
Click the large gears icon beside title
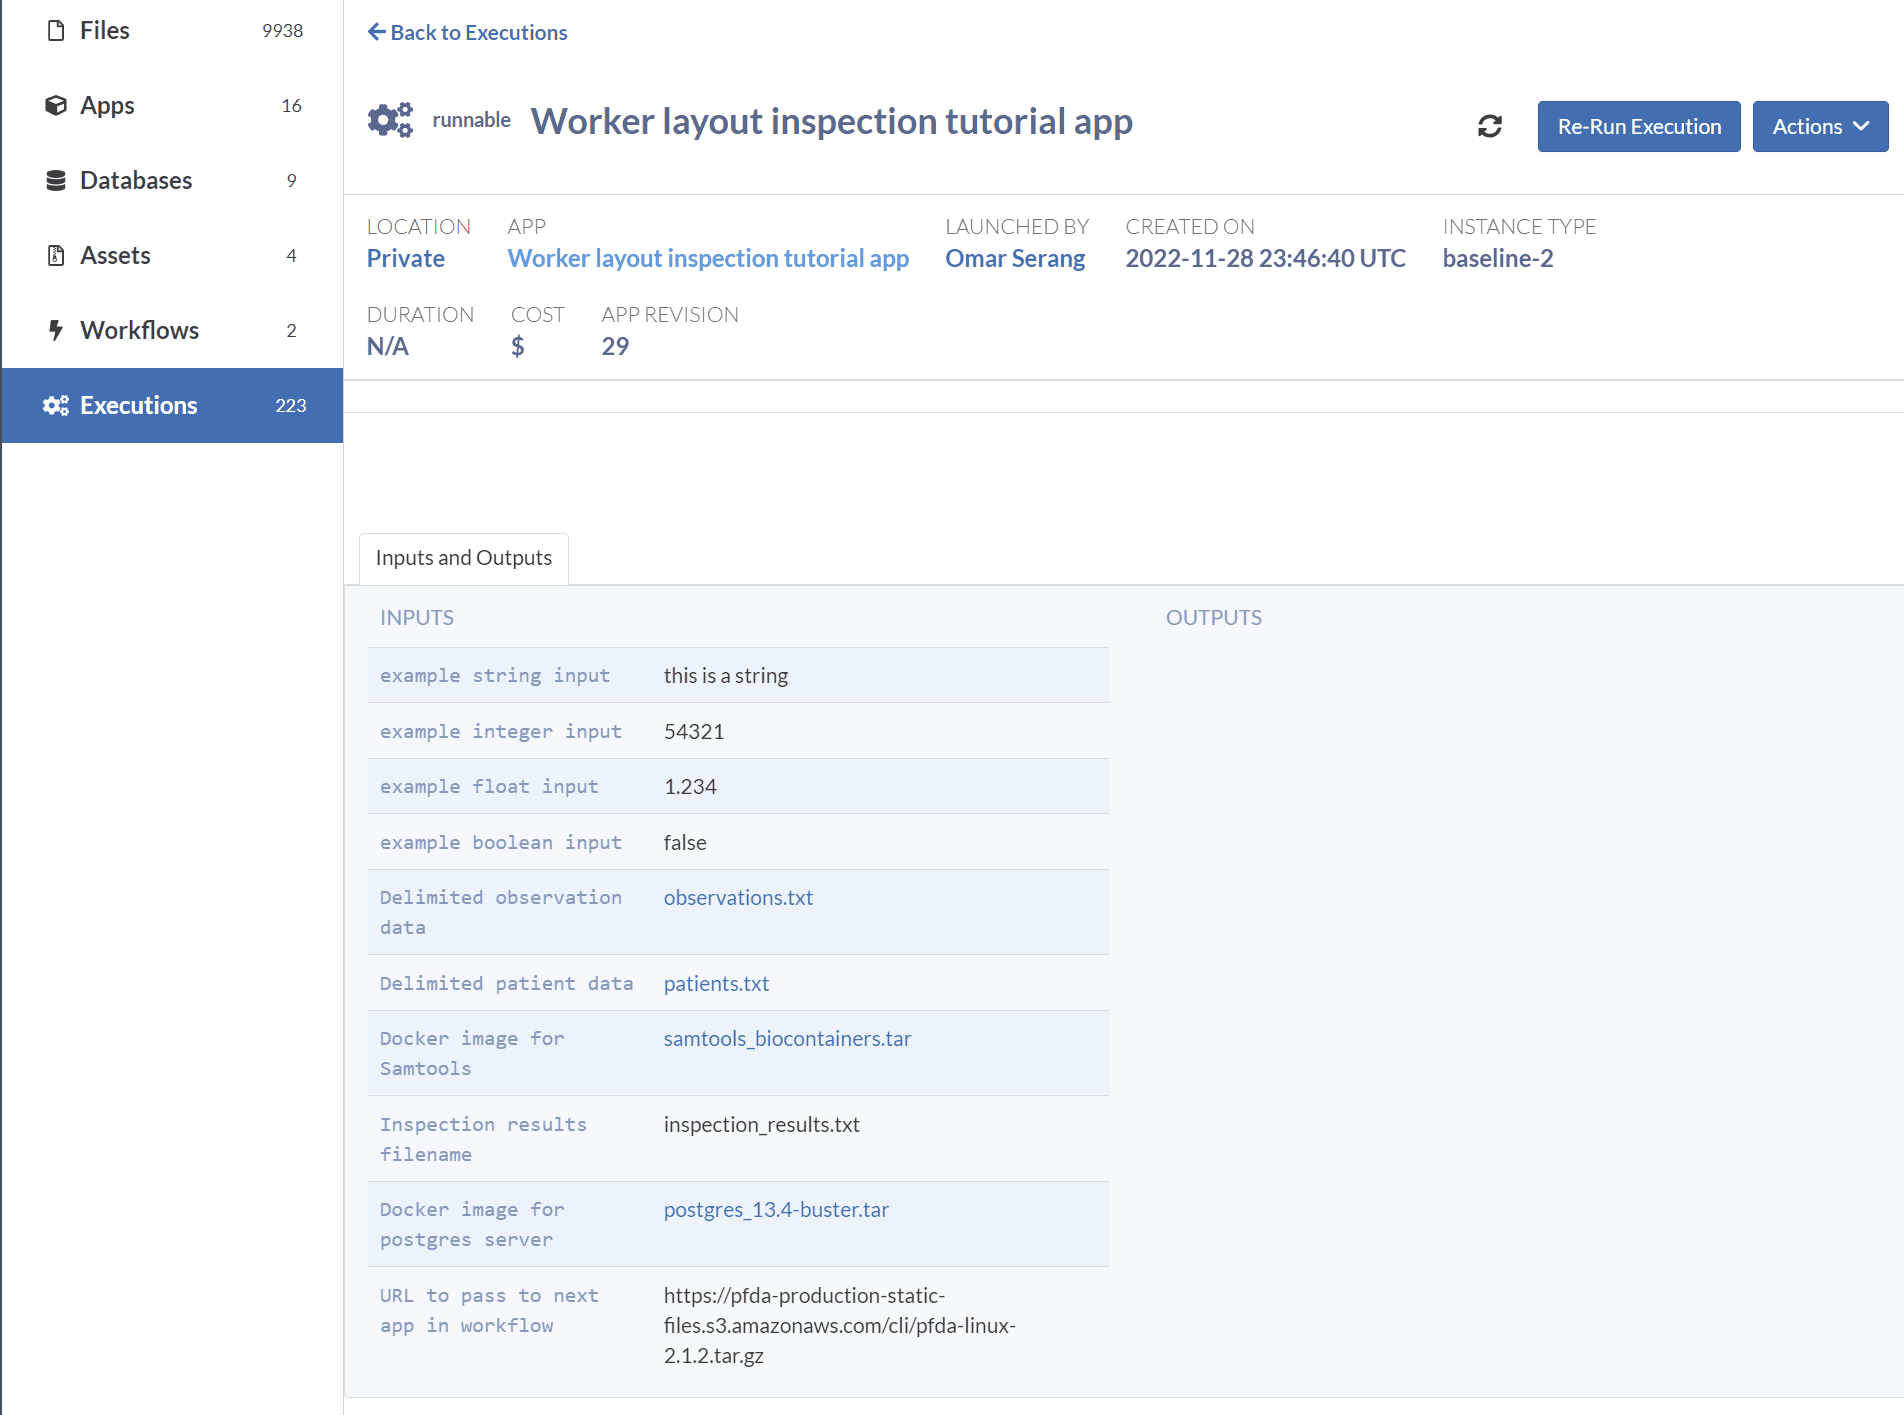[x=390, y=120]
